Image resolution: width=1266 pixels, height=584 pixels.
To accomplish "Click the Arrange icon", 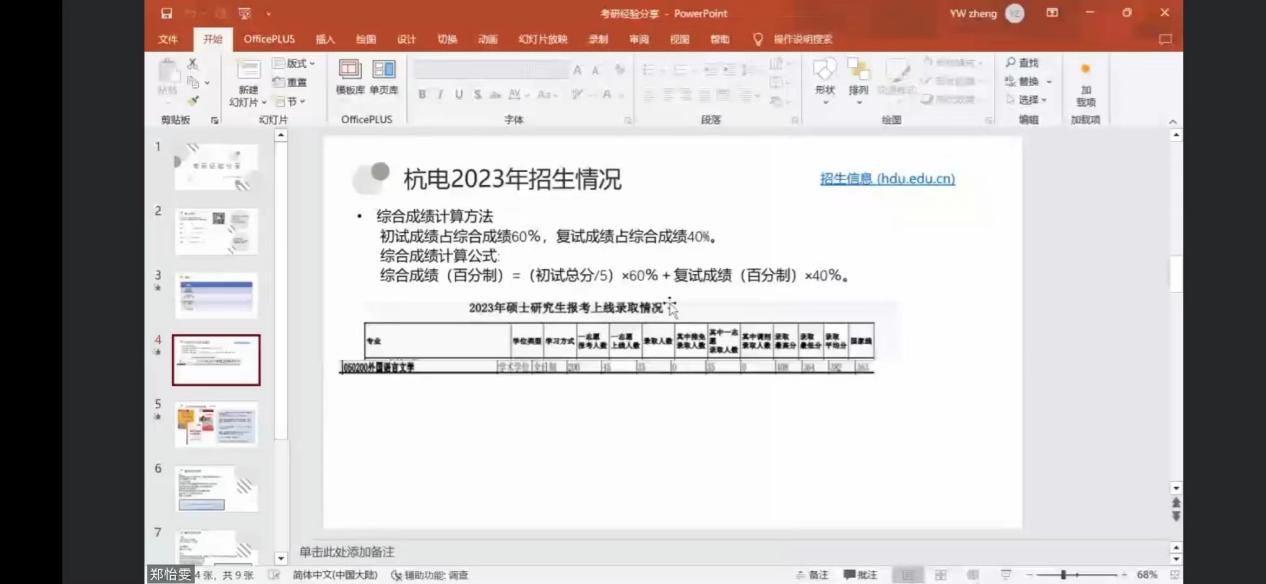I will [x=858, y=70].
